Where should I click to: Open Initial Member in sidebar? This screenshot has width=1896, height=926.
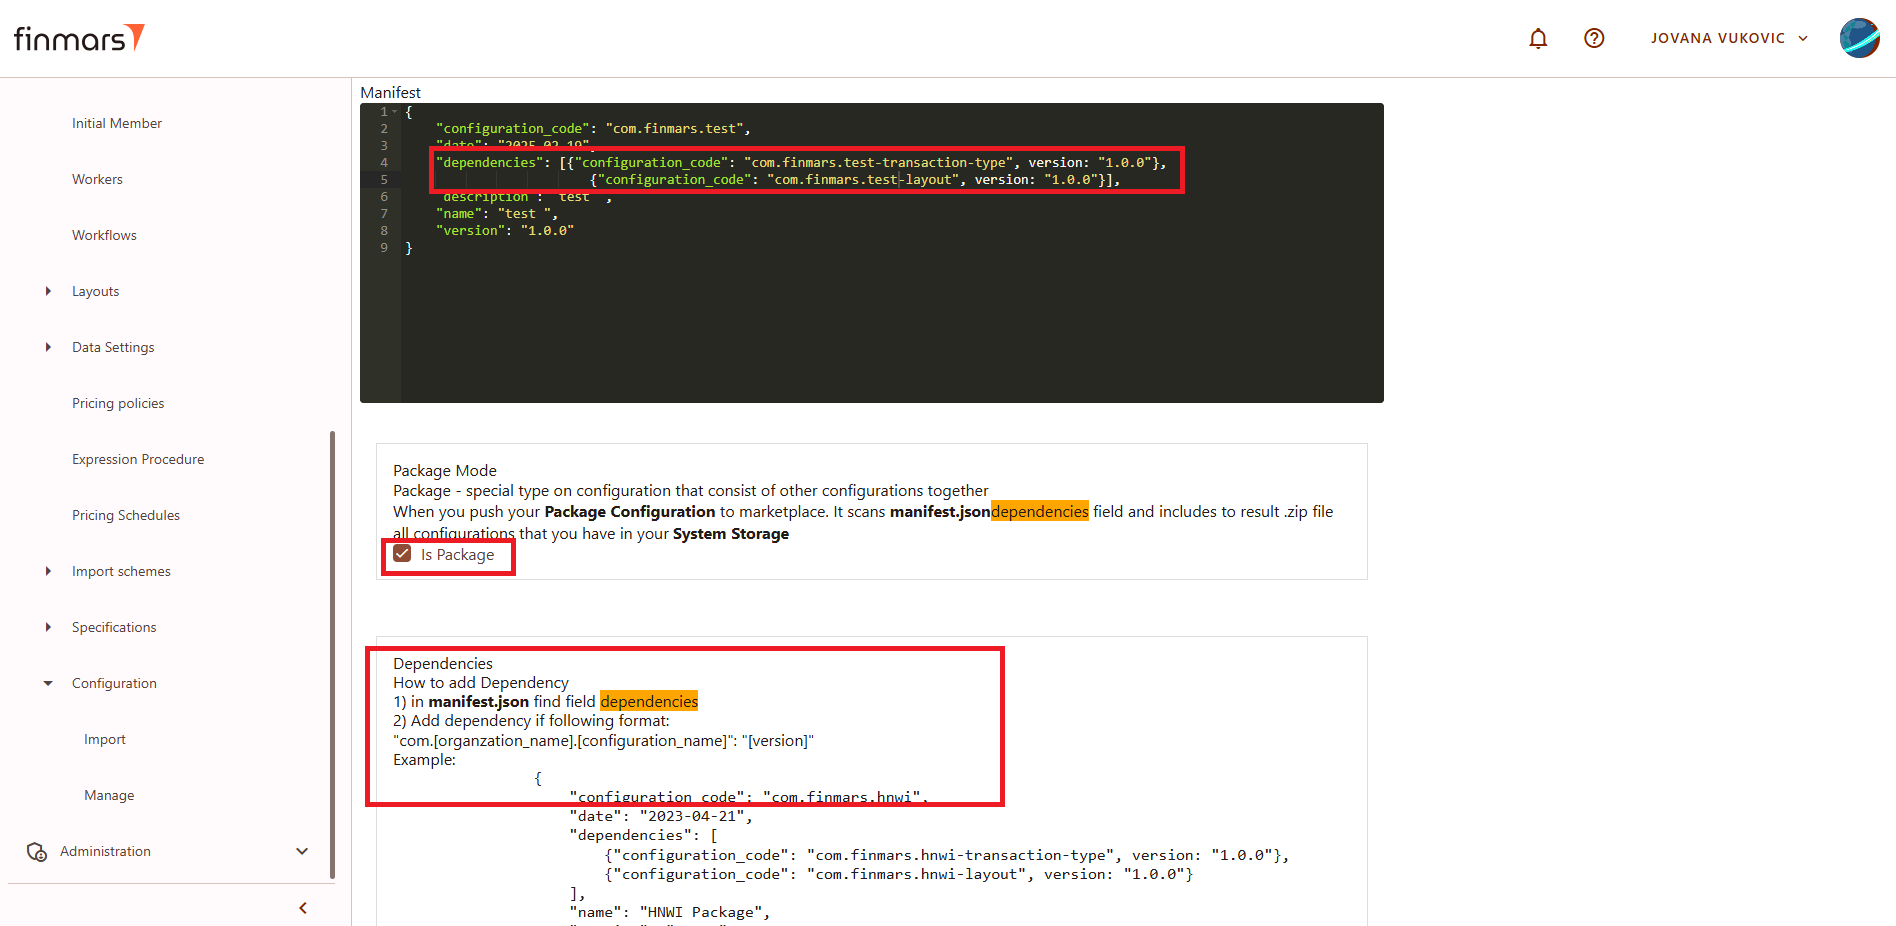coord(117,123)
